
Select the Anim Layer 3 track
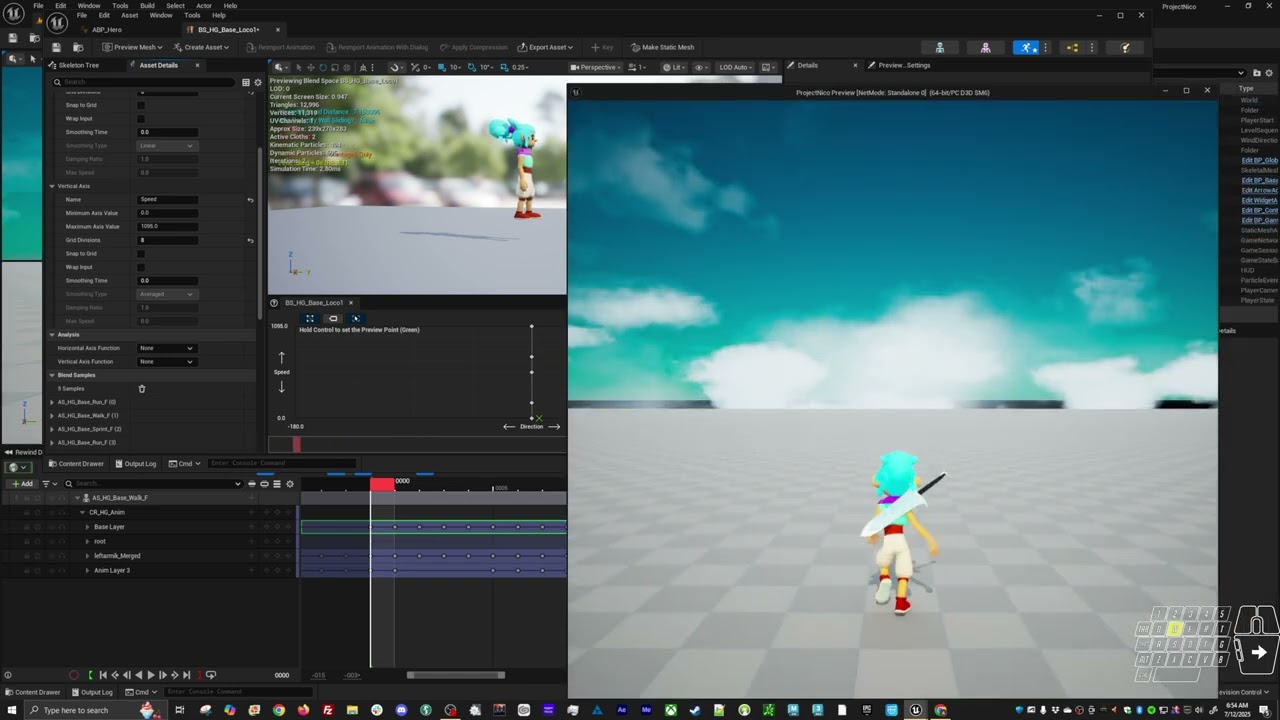(x=112, y=570)
